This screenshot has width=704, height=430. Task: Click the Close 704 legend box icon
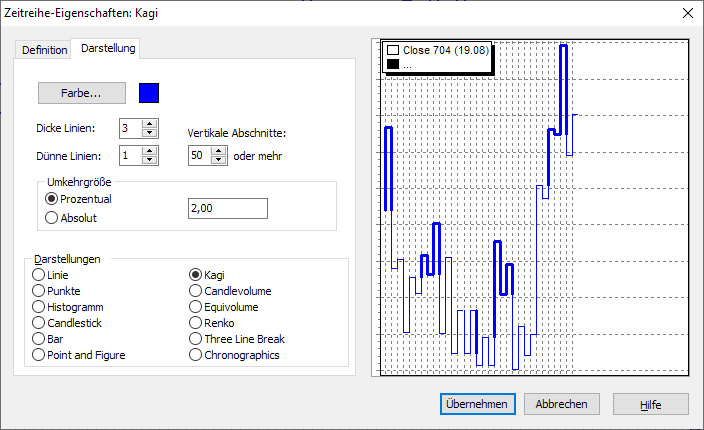coord(393,49)
